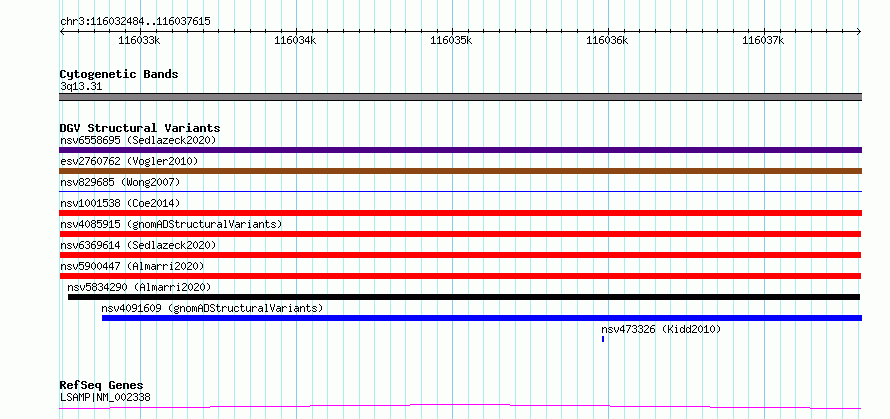This screenshot has width=890, height=419.
Task: Click the 116033k ruler position
Action: [139, 40]
